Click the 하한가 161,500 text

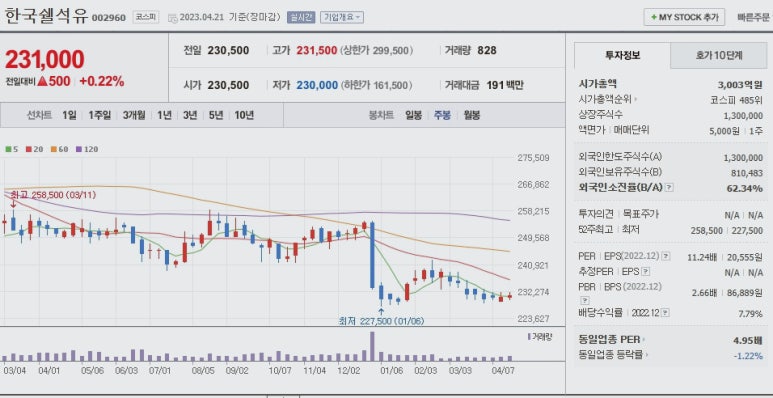click(x=376, y=85)
